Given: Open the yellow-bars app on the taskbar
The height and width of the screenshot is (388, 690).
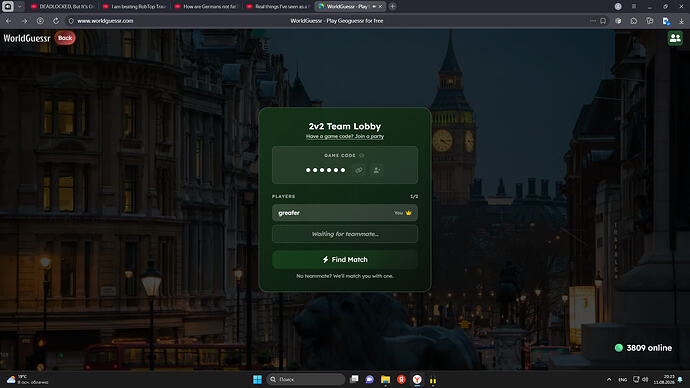Looking at the screenshot, I should pyautogui.click(x=433, y=380).
